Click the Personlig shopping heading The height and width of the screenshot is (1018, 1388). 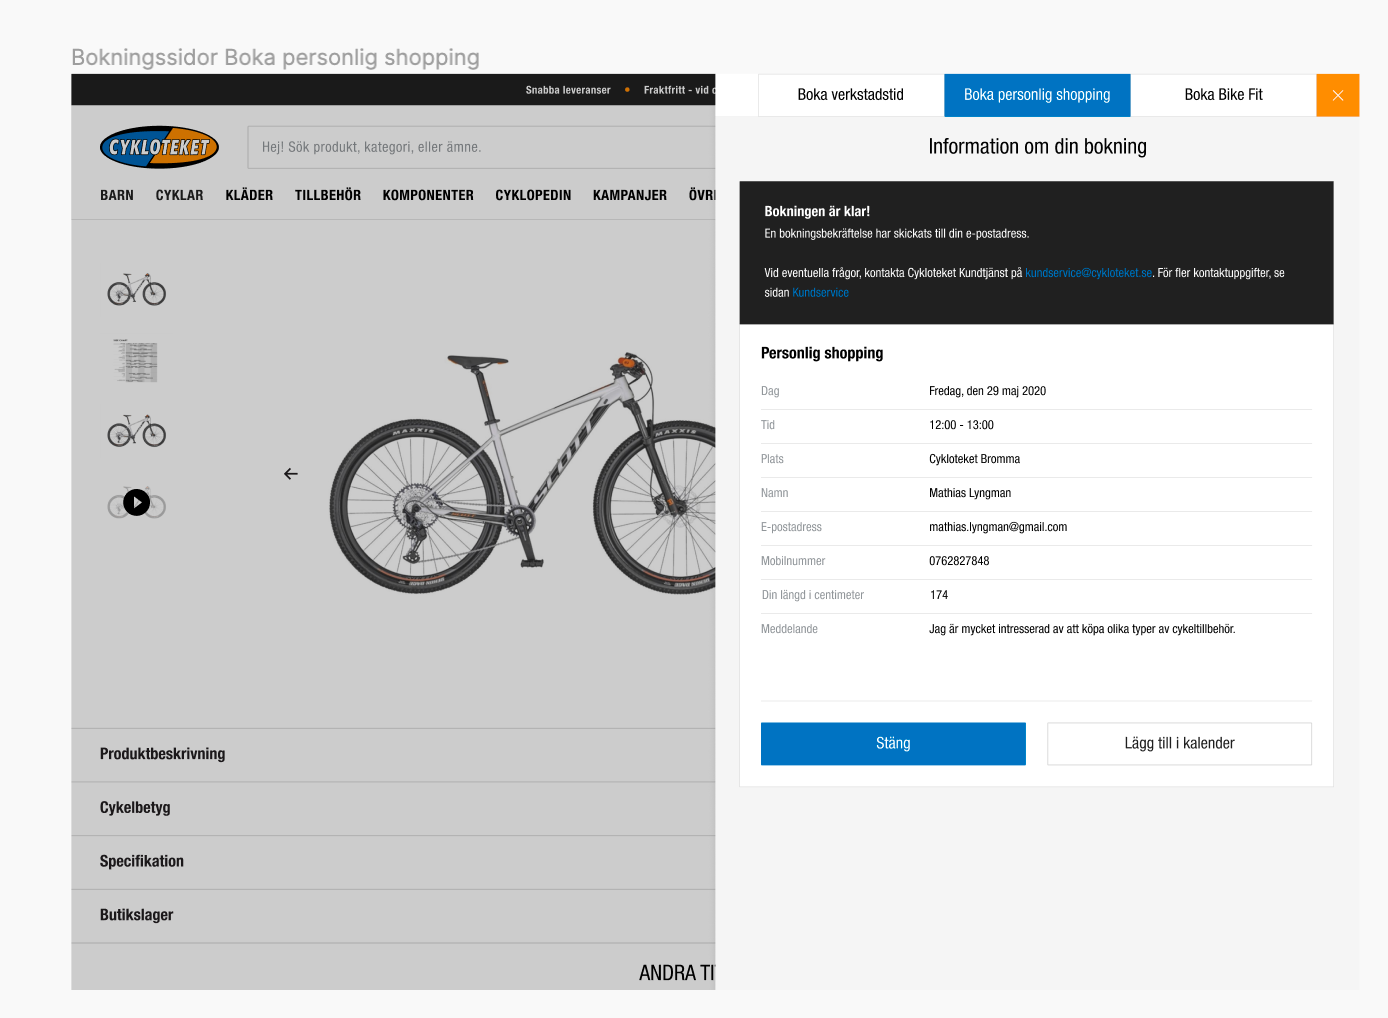click(822, 353)
